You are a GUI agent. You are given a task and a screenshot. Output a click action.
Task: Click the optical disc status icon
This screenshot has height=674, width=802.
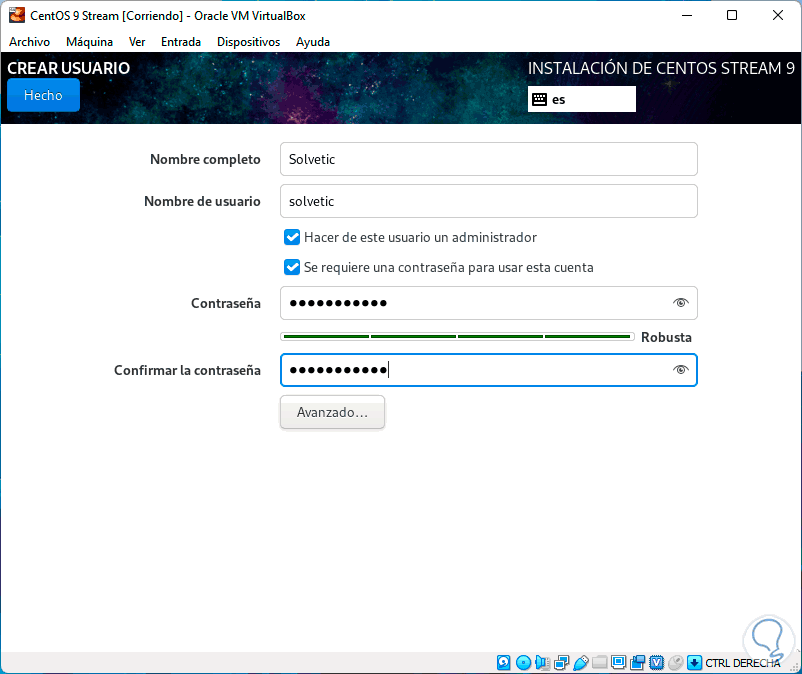point(523,663)
